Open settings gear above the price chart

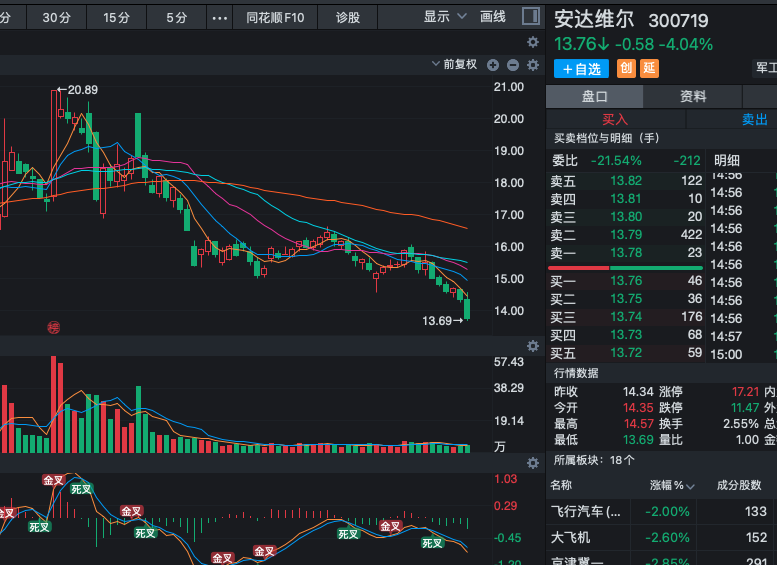click(x=533, y=42)
